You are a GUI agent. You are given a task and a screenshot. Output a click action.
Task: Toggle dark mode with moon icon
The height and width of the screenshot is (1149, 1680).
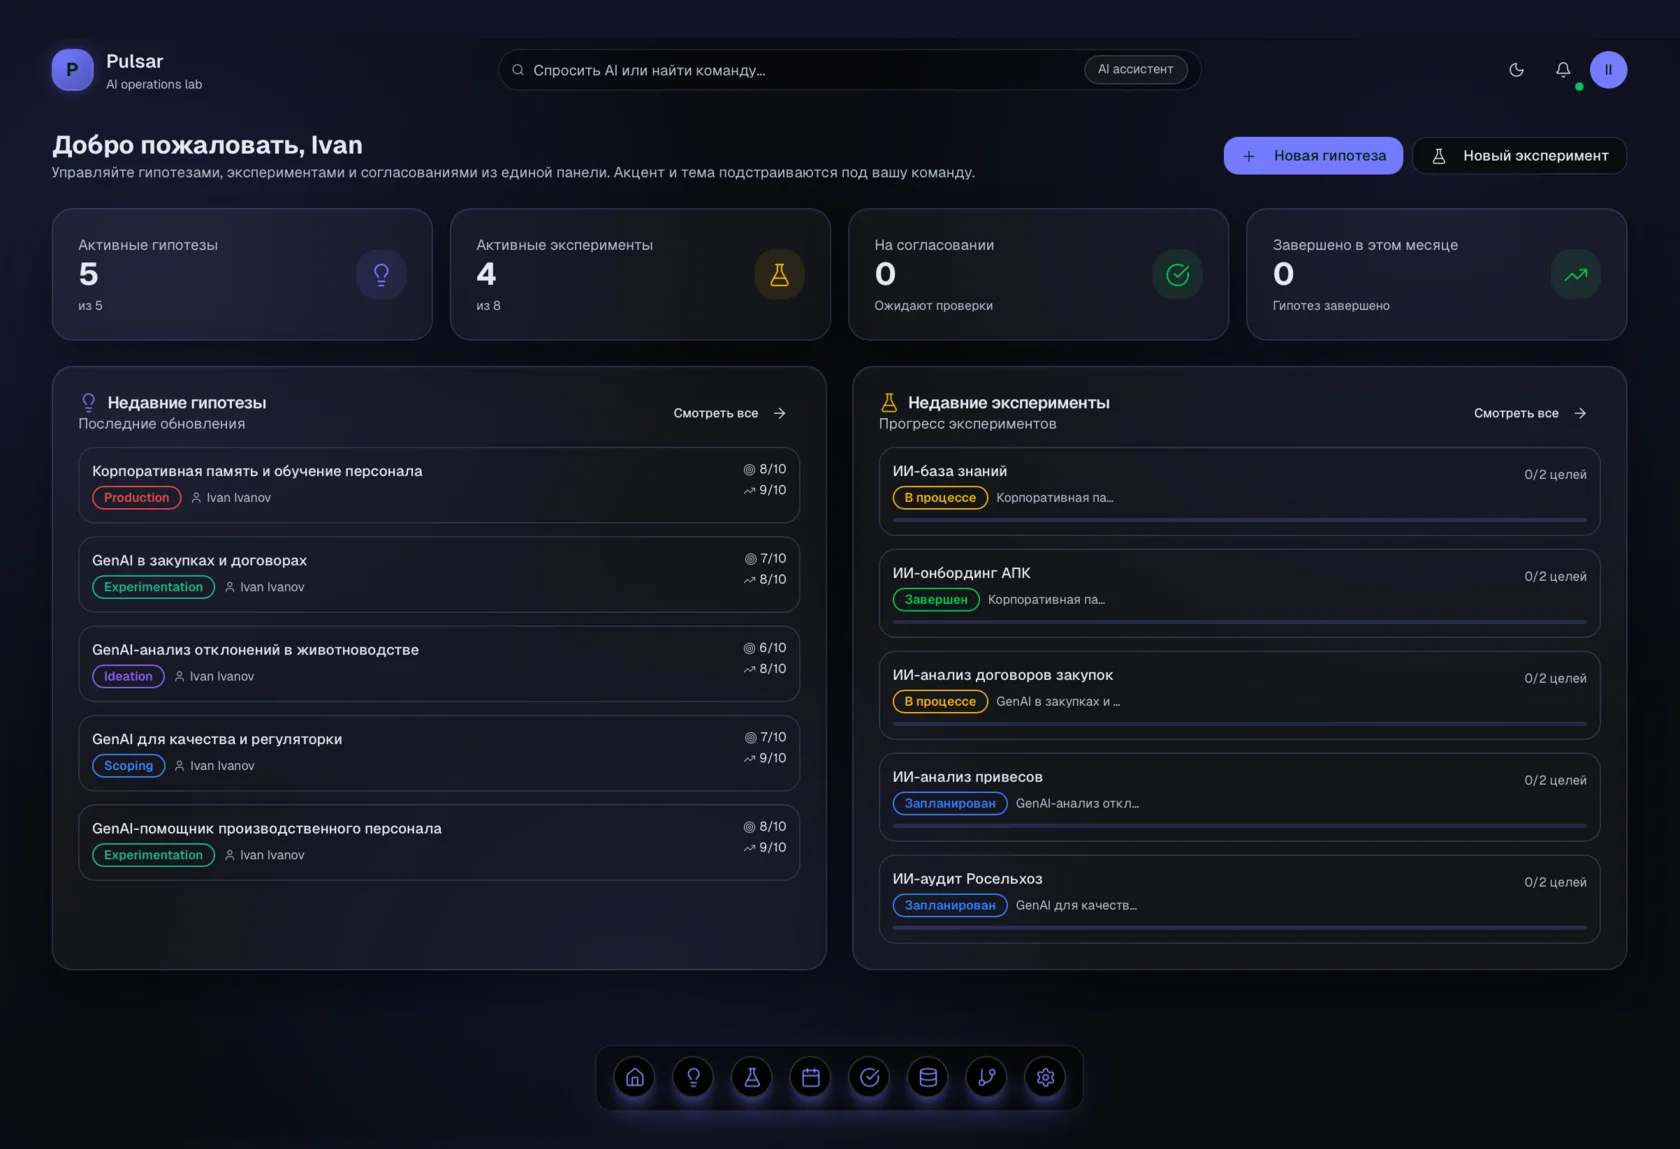(x=1516, y=70)
